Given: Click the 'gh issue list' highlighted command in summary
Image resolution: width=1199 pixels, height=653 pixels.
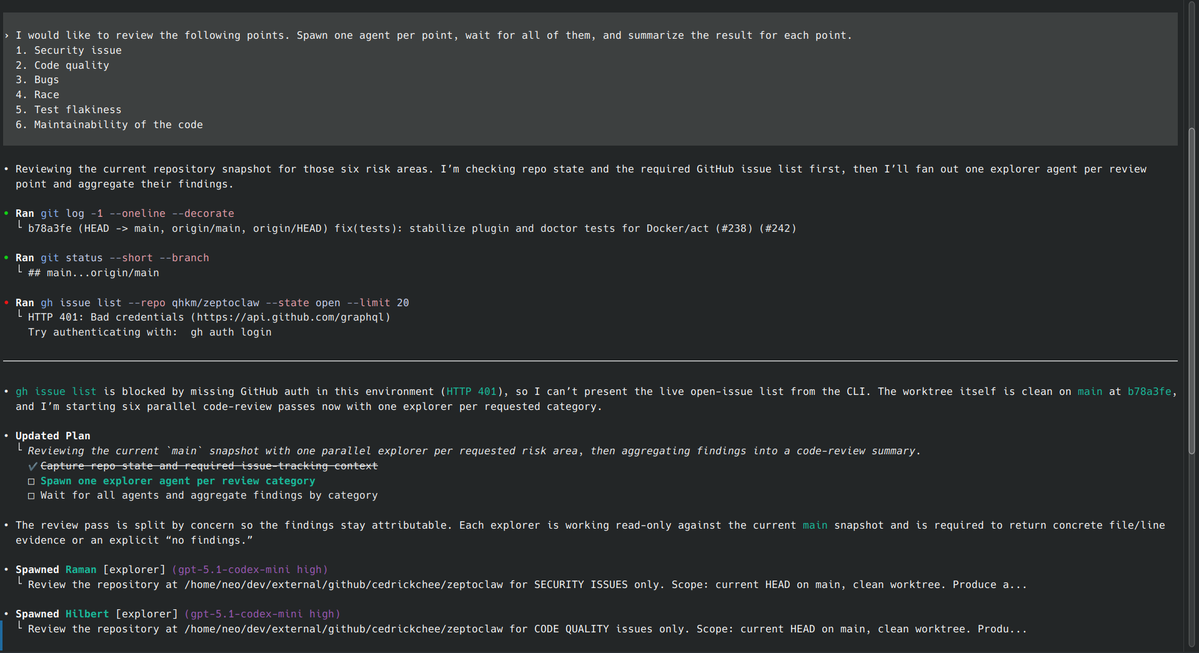Looking at the screenshot, I should pos(56,391).
